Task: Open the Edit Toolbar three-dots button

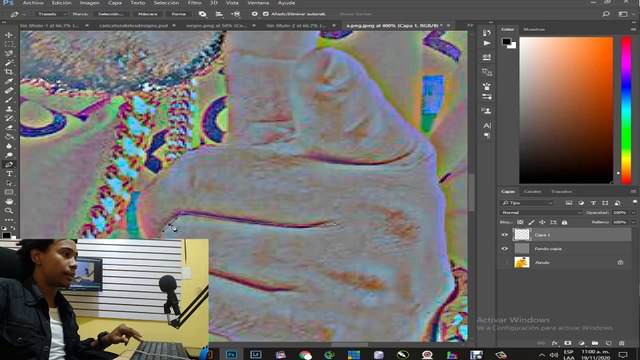Action: point(9,220)
